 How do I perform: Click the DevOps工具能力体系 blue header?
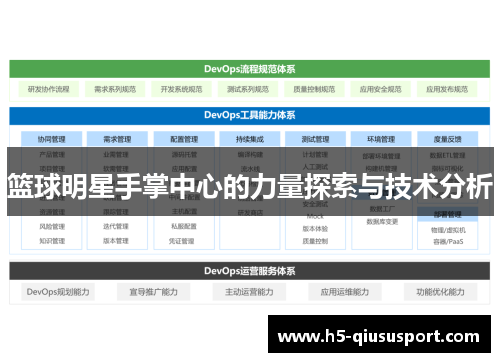click(x=250, y=115)
